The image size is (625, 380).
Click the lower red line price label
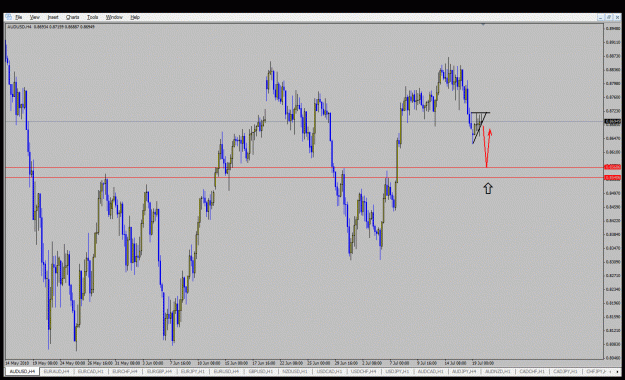pyautogui.click(x=613, y=177)
